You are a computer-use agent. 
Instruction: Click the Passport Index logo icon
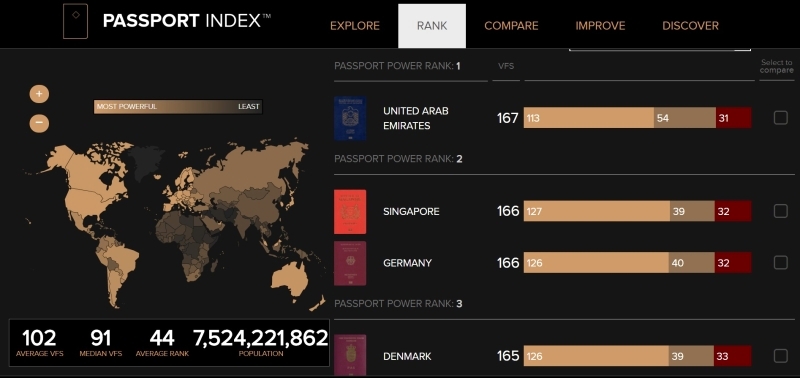[76, 21]
